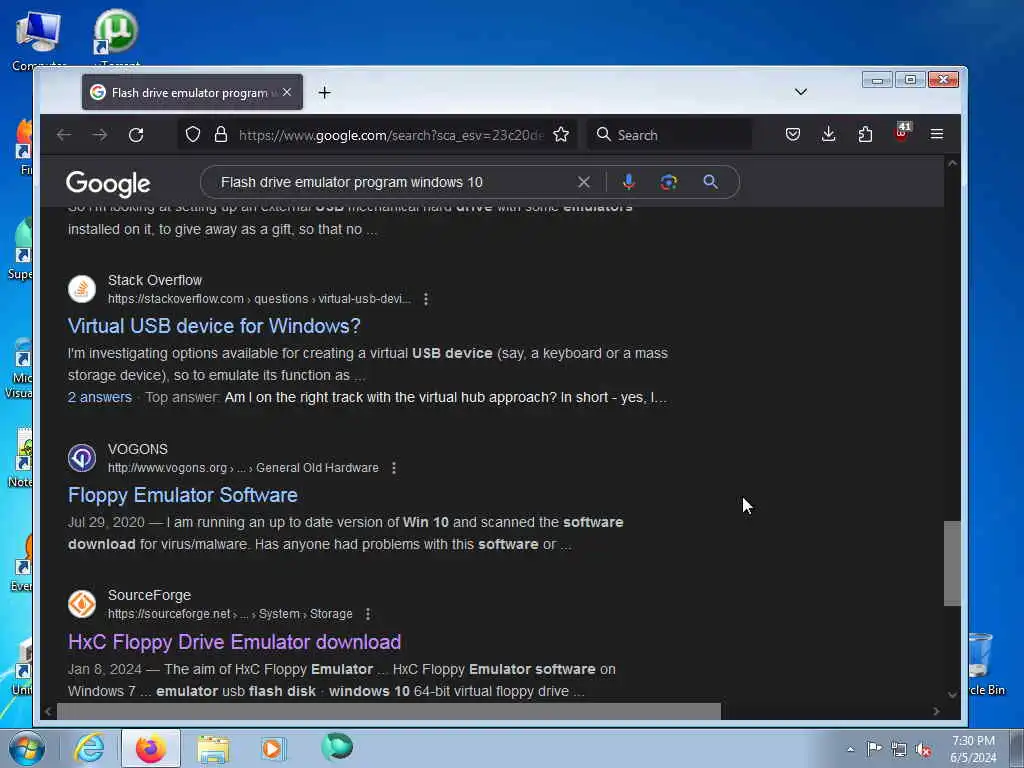Submit search with Google magnifier icon
Screen dimensions: 1024x768
[711, 182]
